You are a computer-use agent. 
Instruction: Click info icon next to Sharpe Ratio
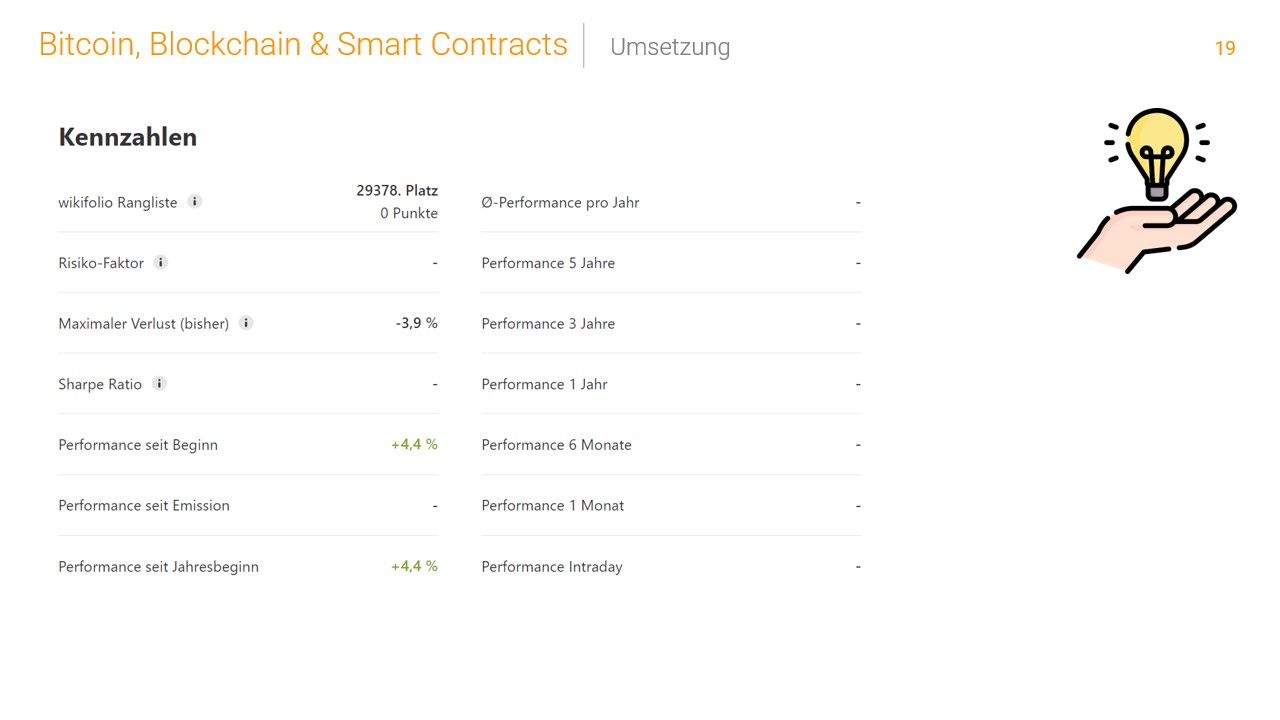159,383
